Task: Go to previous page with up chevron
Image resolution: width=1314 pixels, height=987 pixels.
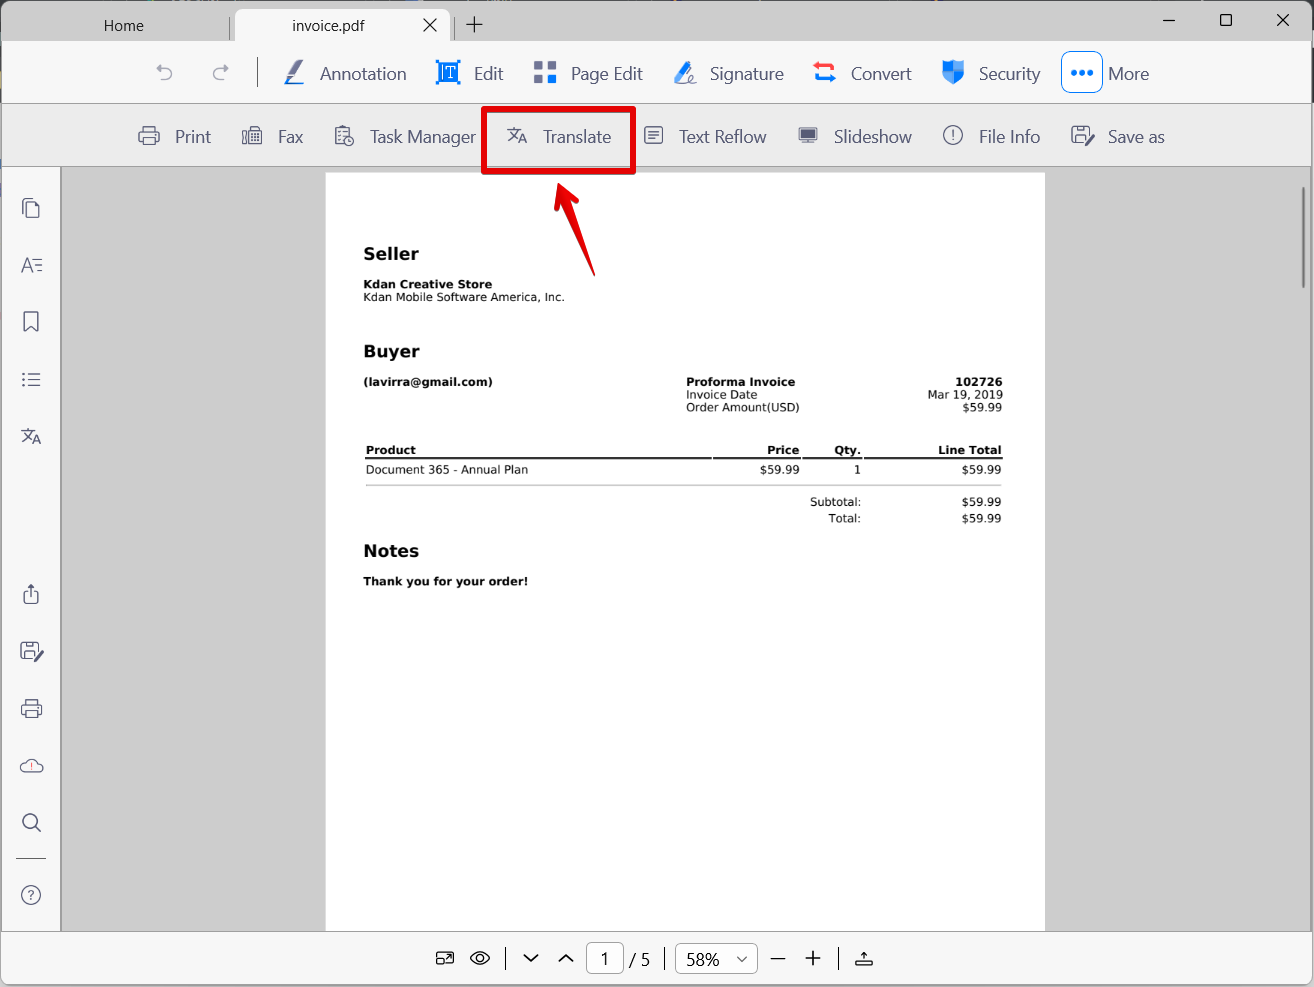Action: coord(566,958)
